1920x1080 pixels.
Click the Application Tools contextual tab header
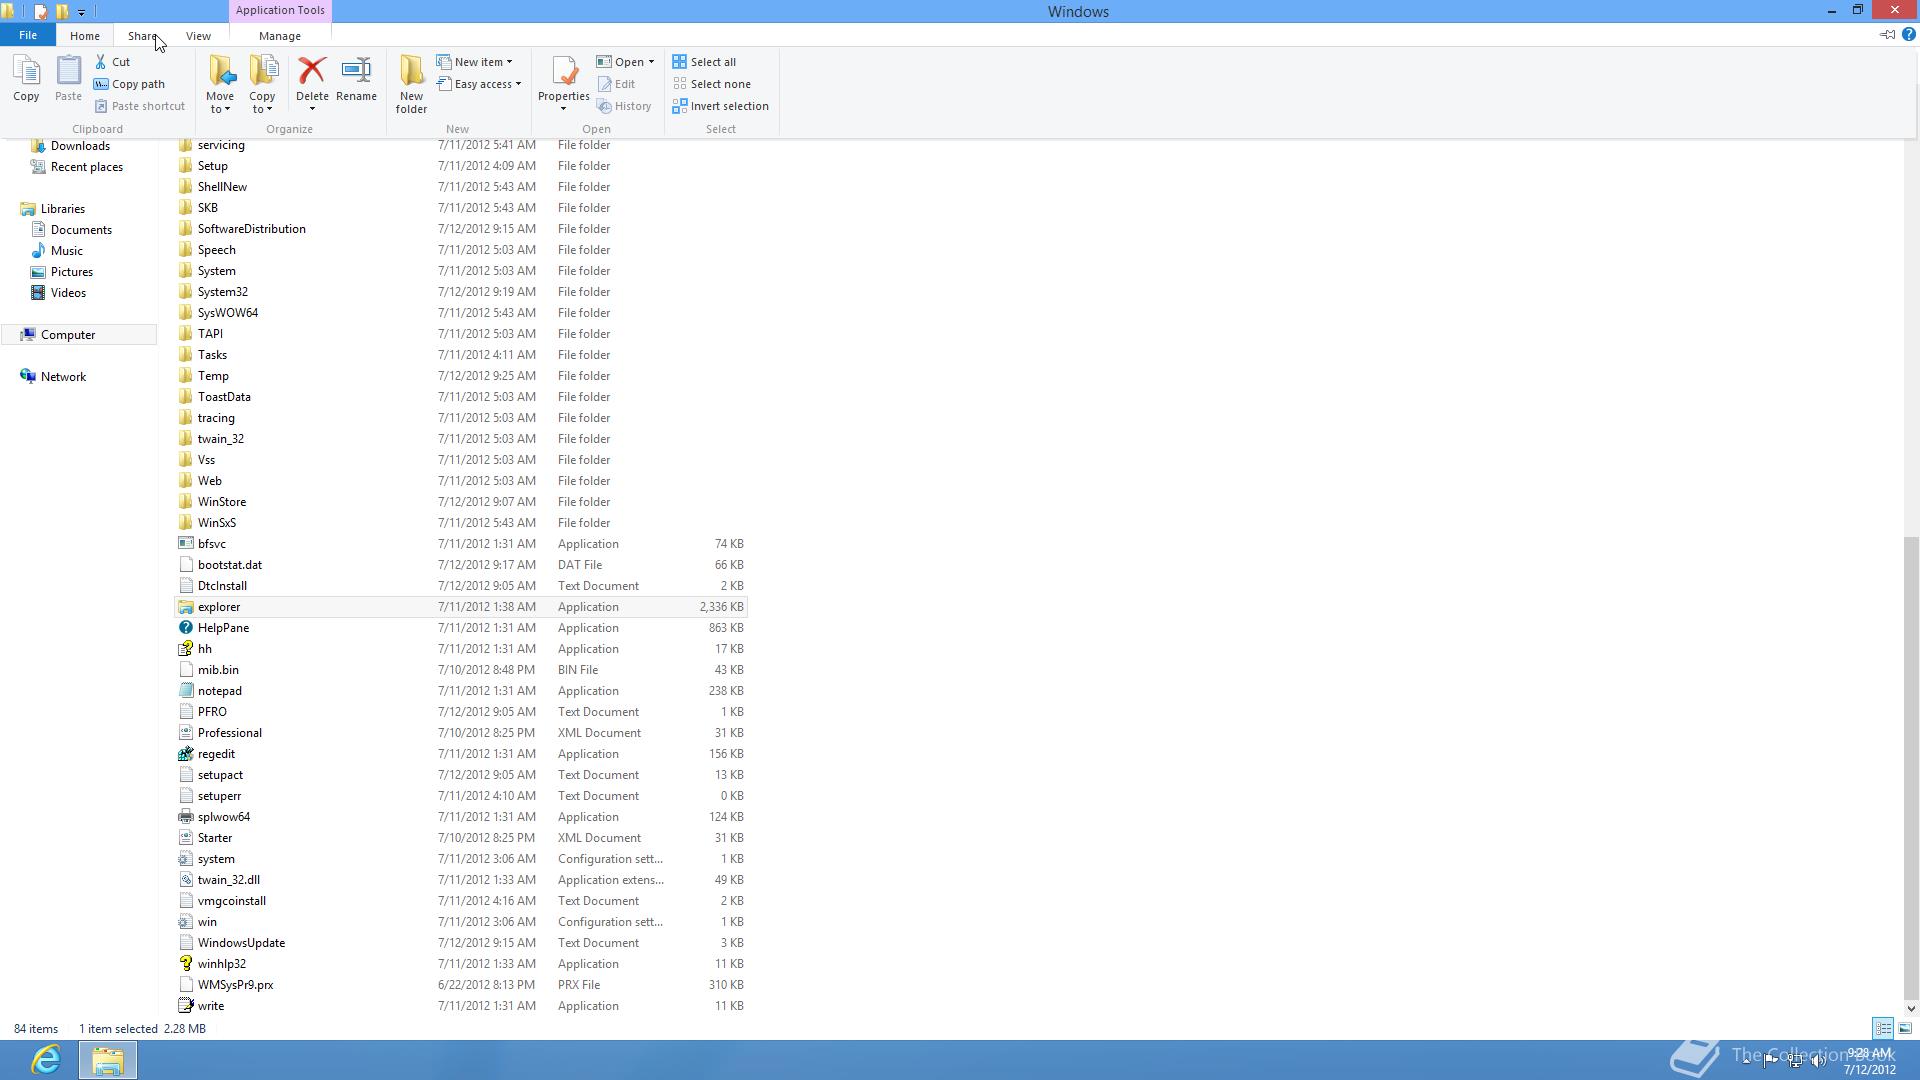tap(280, 11)
